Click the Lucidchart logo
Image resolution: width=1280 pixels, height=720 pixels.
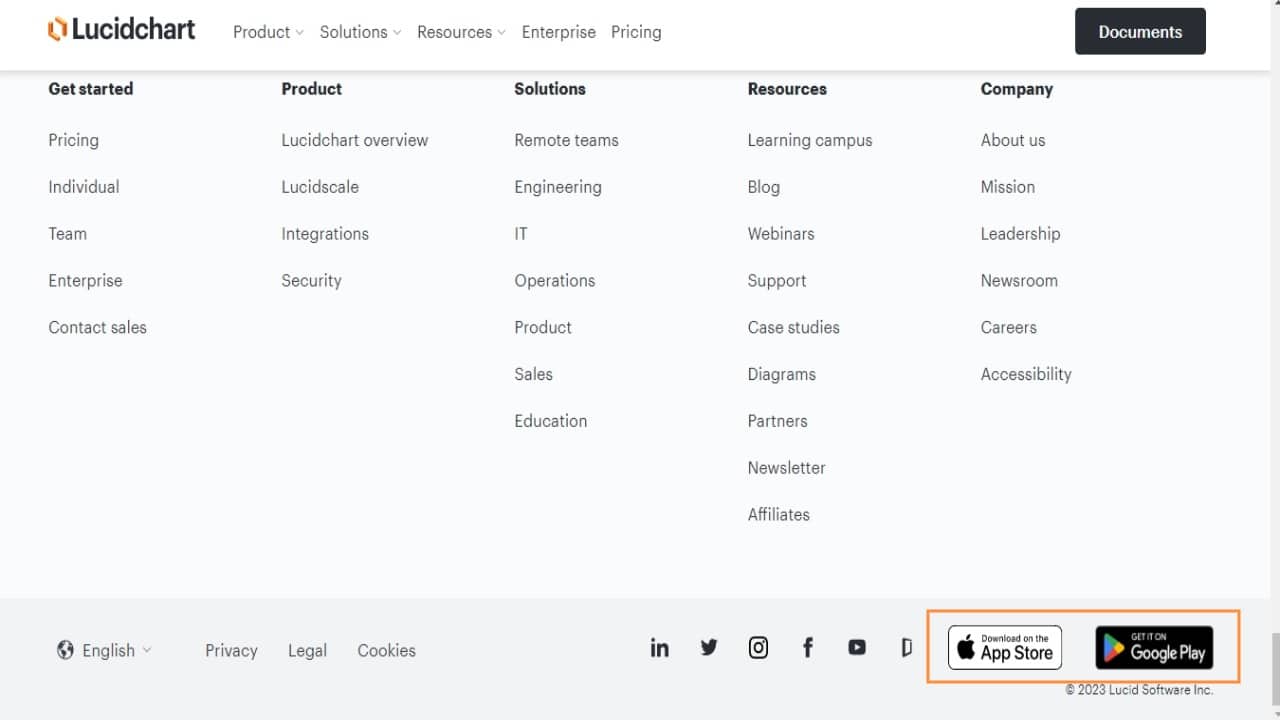click(x=121, y=30)
